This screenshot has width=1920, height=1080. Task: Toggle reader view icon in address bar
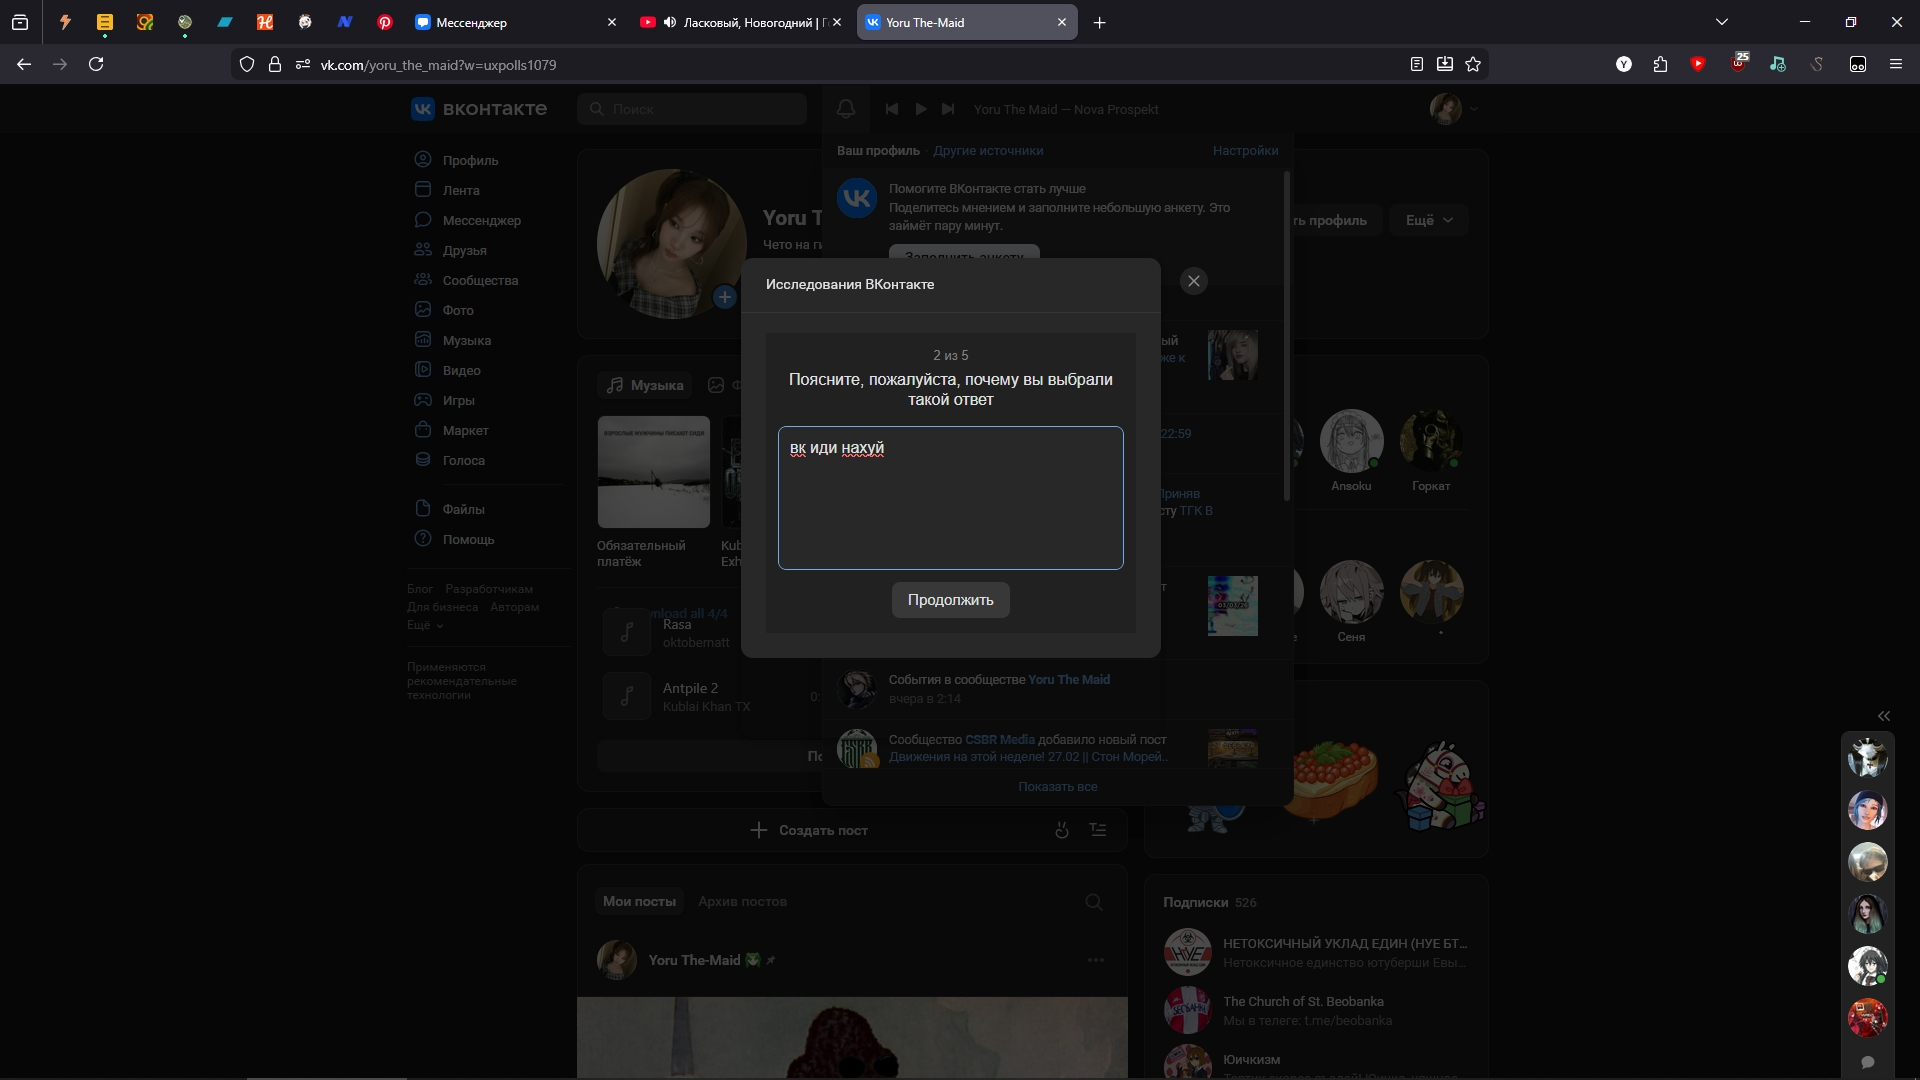click(1417, 64)
